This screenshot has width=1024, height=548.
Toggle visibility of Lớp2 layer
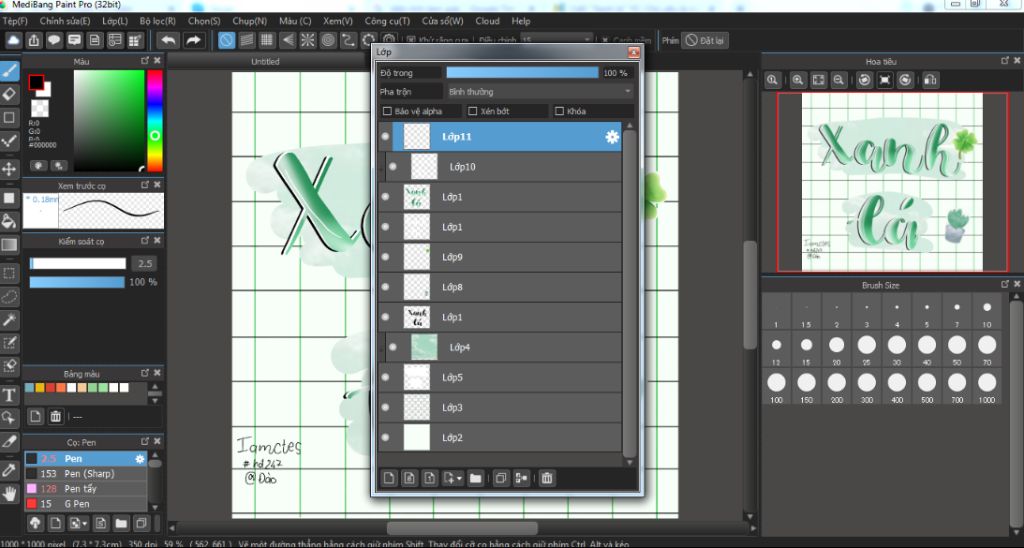385,437
